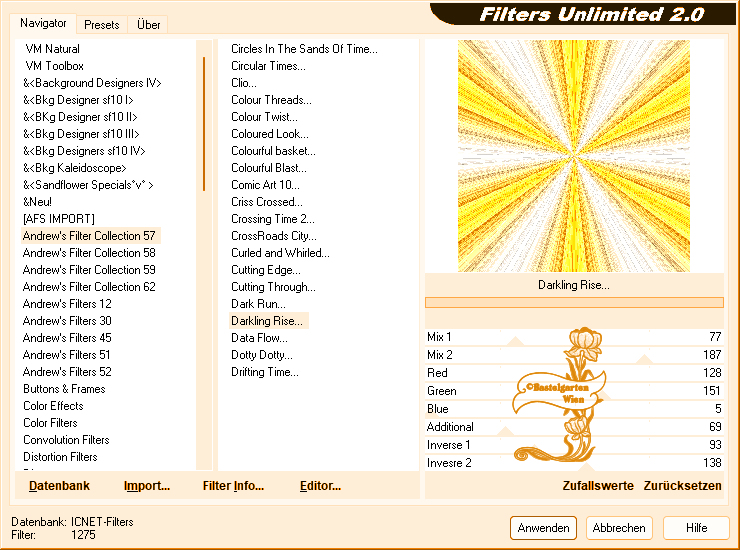This screenshot has width=740, height=550.
Task: Choose Criss Crossed... filter
Action: [267, 202]
